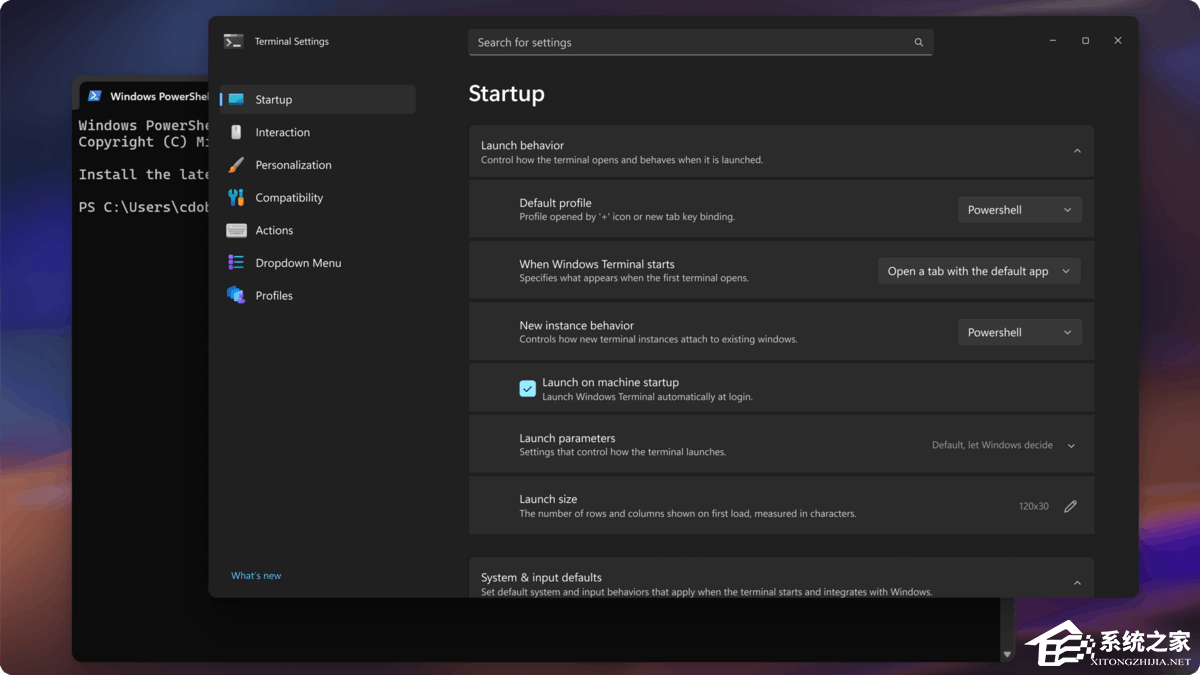The width and height of the screenshot is (1200, 675).
Task: Go to the Interaction settings page
Action: 318,132
